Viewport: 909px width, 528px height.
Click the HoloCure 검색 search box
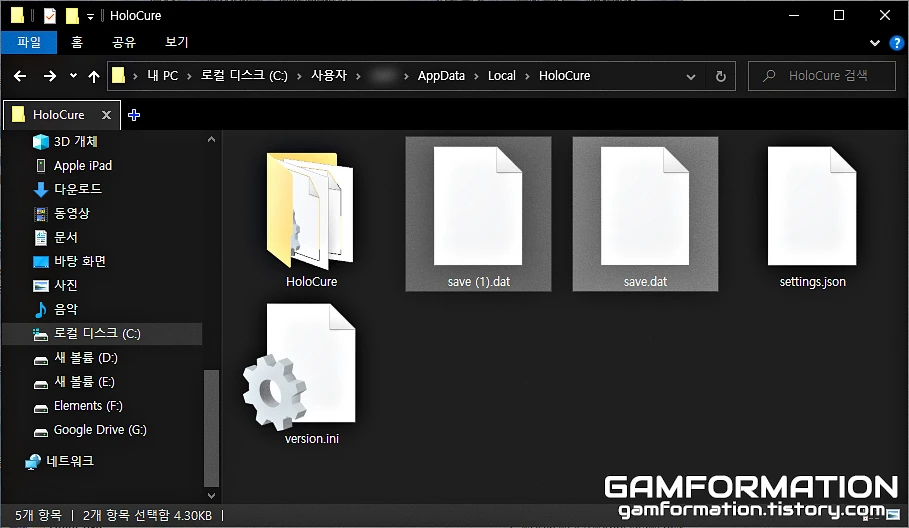point(821,76)
